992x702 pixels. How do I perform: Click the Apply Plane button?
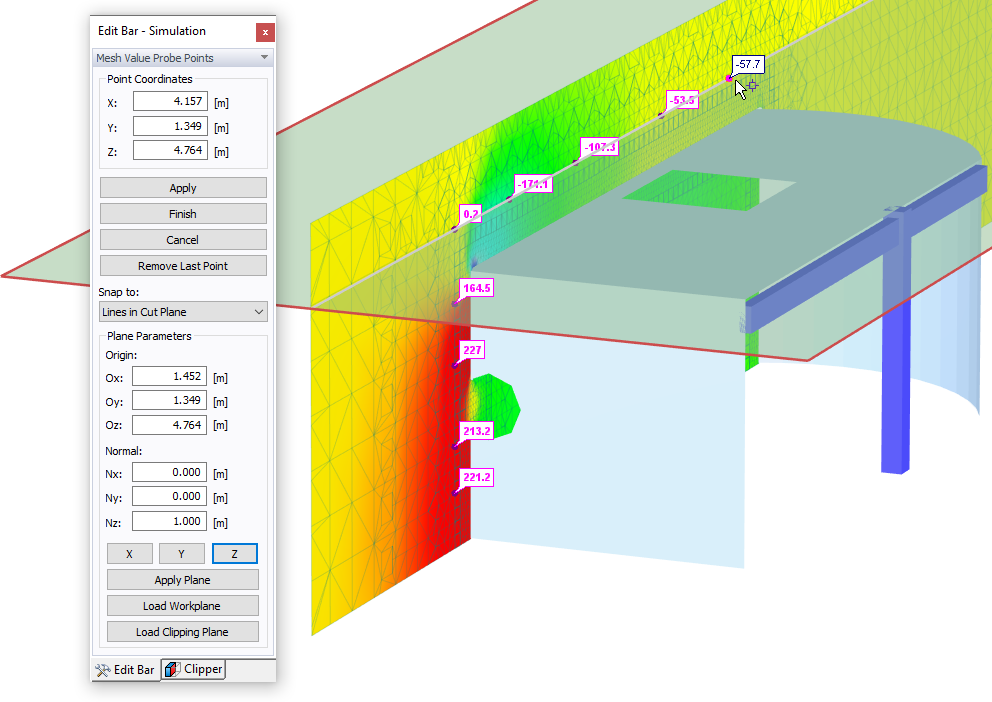pos(183,580)
